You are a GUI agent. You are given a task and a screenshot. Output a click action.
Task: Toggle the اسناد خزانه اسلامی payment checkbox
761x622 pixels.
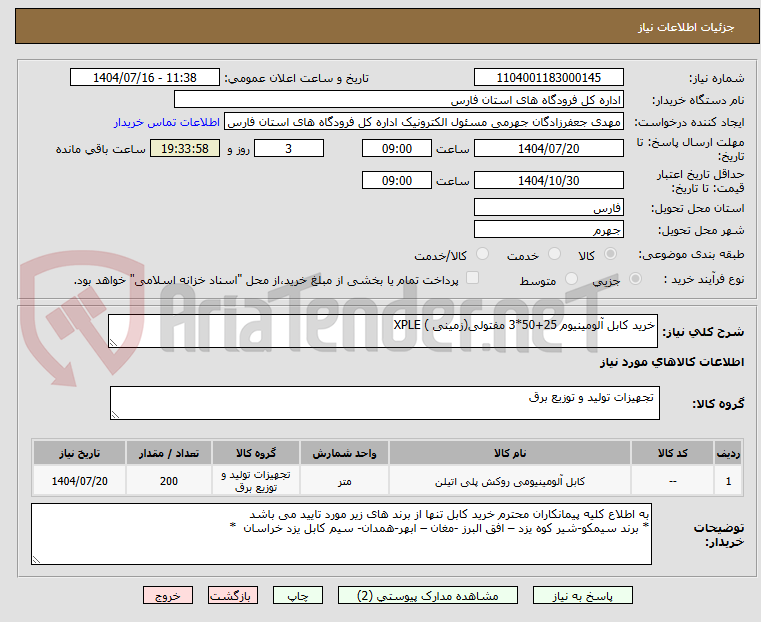click(472, 278)
